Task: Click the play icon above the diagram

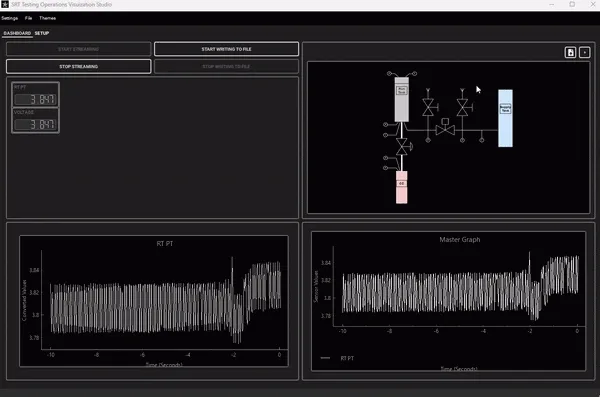Action: click(584, 52)
